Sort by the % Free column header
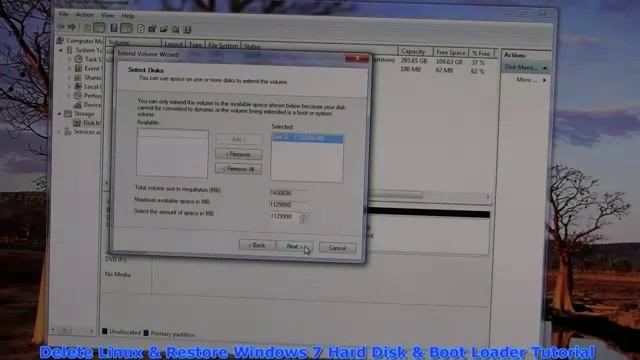 [481, 53]
